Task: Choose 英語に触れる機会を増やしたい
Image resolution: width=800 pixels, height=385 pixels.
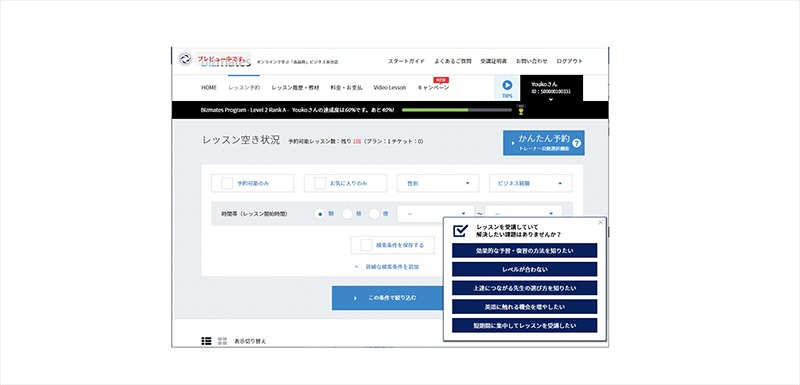Action: [x=524, y=307]
